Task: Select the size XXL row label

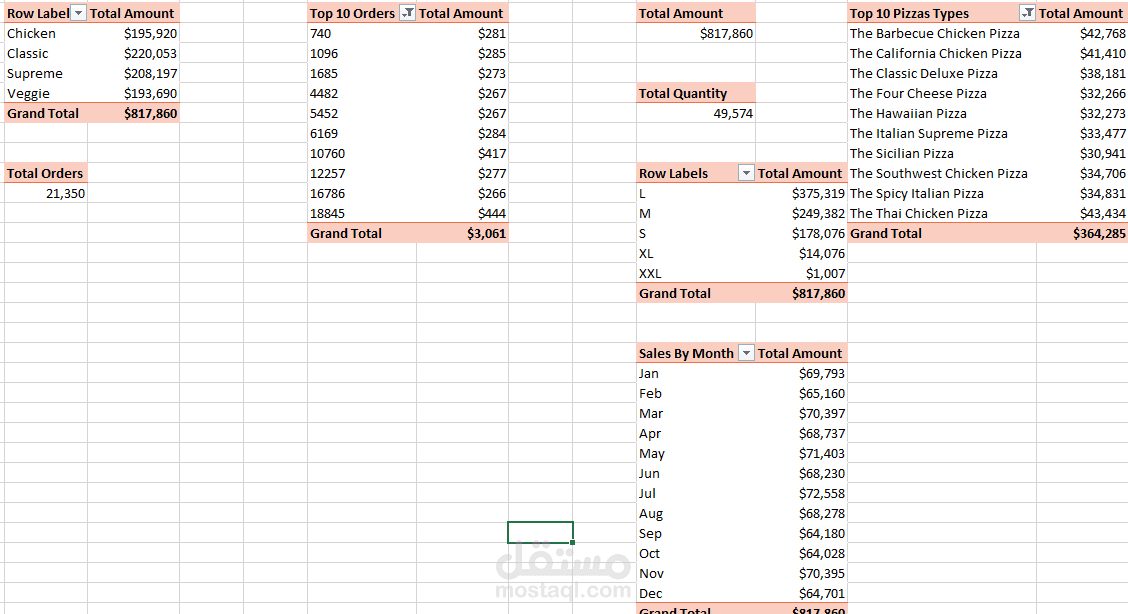Action: pos(696,273)
